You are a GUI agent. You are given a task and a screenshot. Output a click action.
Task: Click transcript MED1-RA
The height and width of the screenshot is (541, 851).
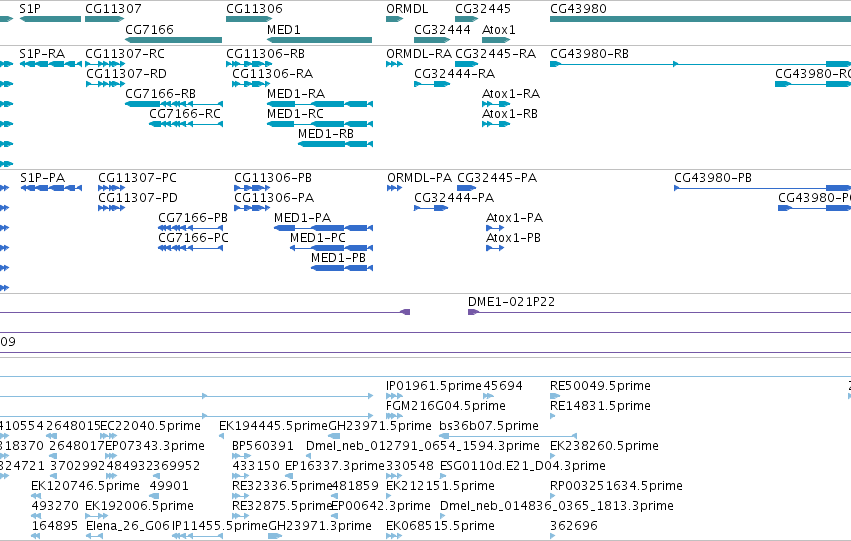[320, 104]
